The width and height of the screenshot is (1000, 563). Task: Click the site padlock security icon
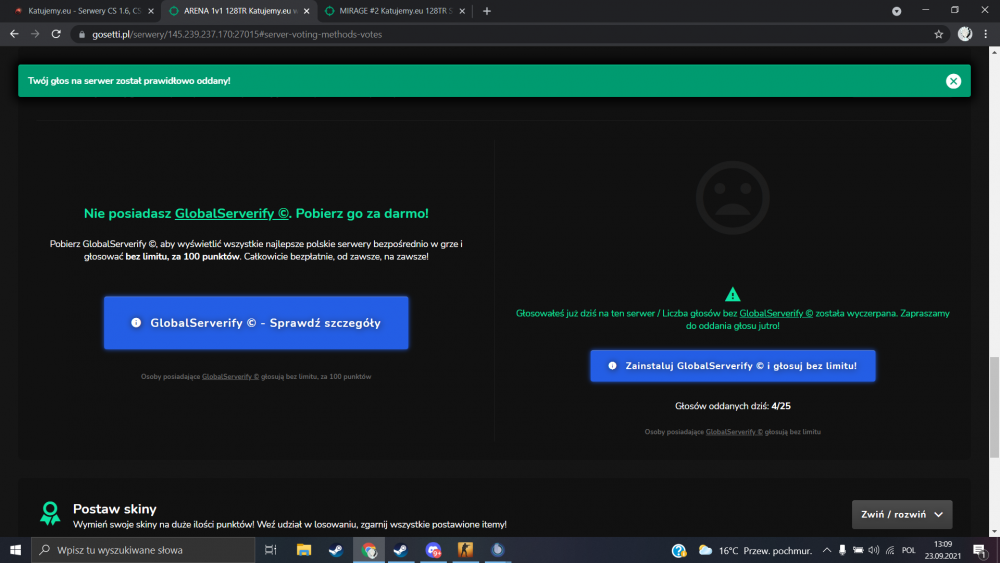click(82, 34)
